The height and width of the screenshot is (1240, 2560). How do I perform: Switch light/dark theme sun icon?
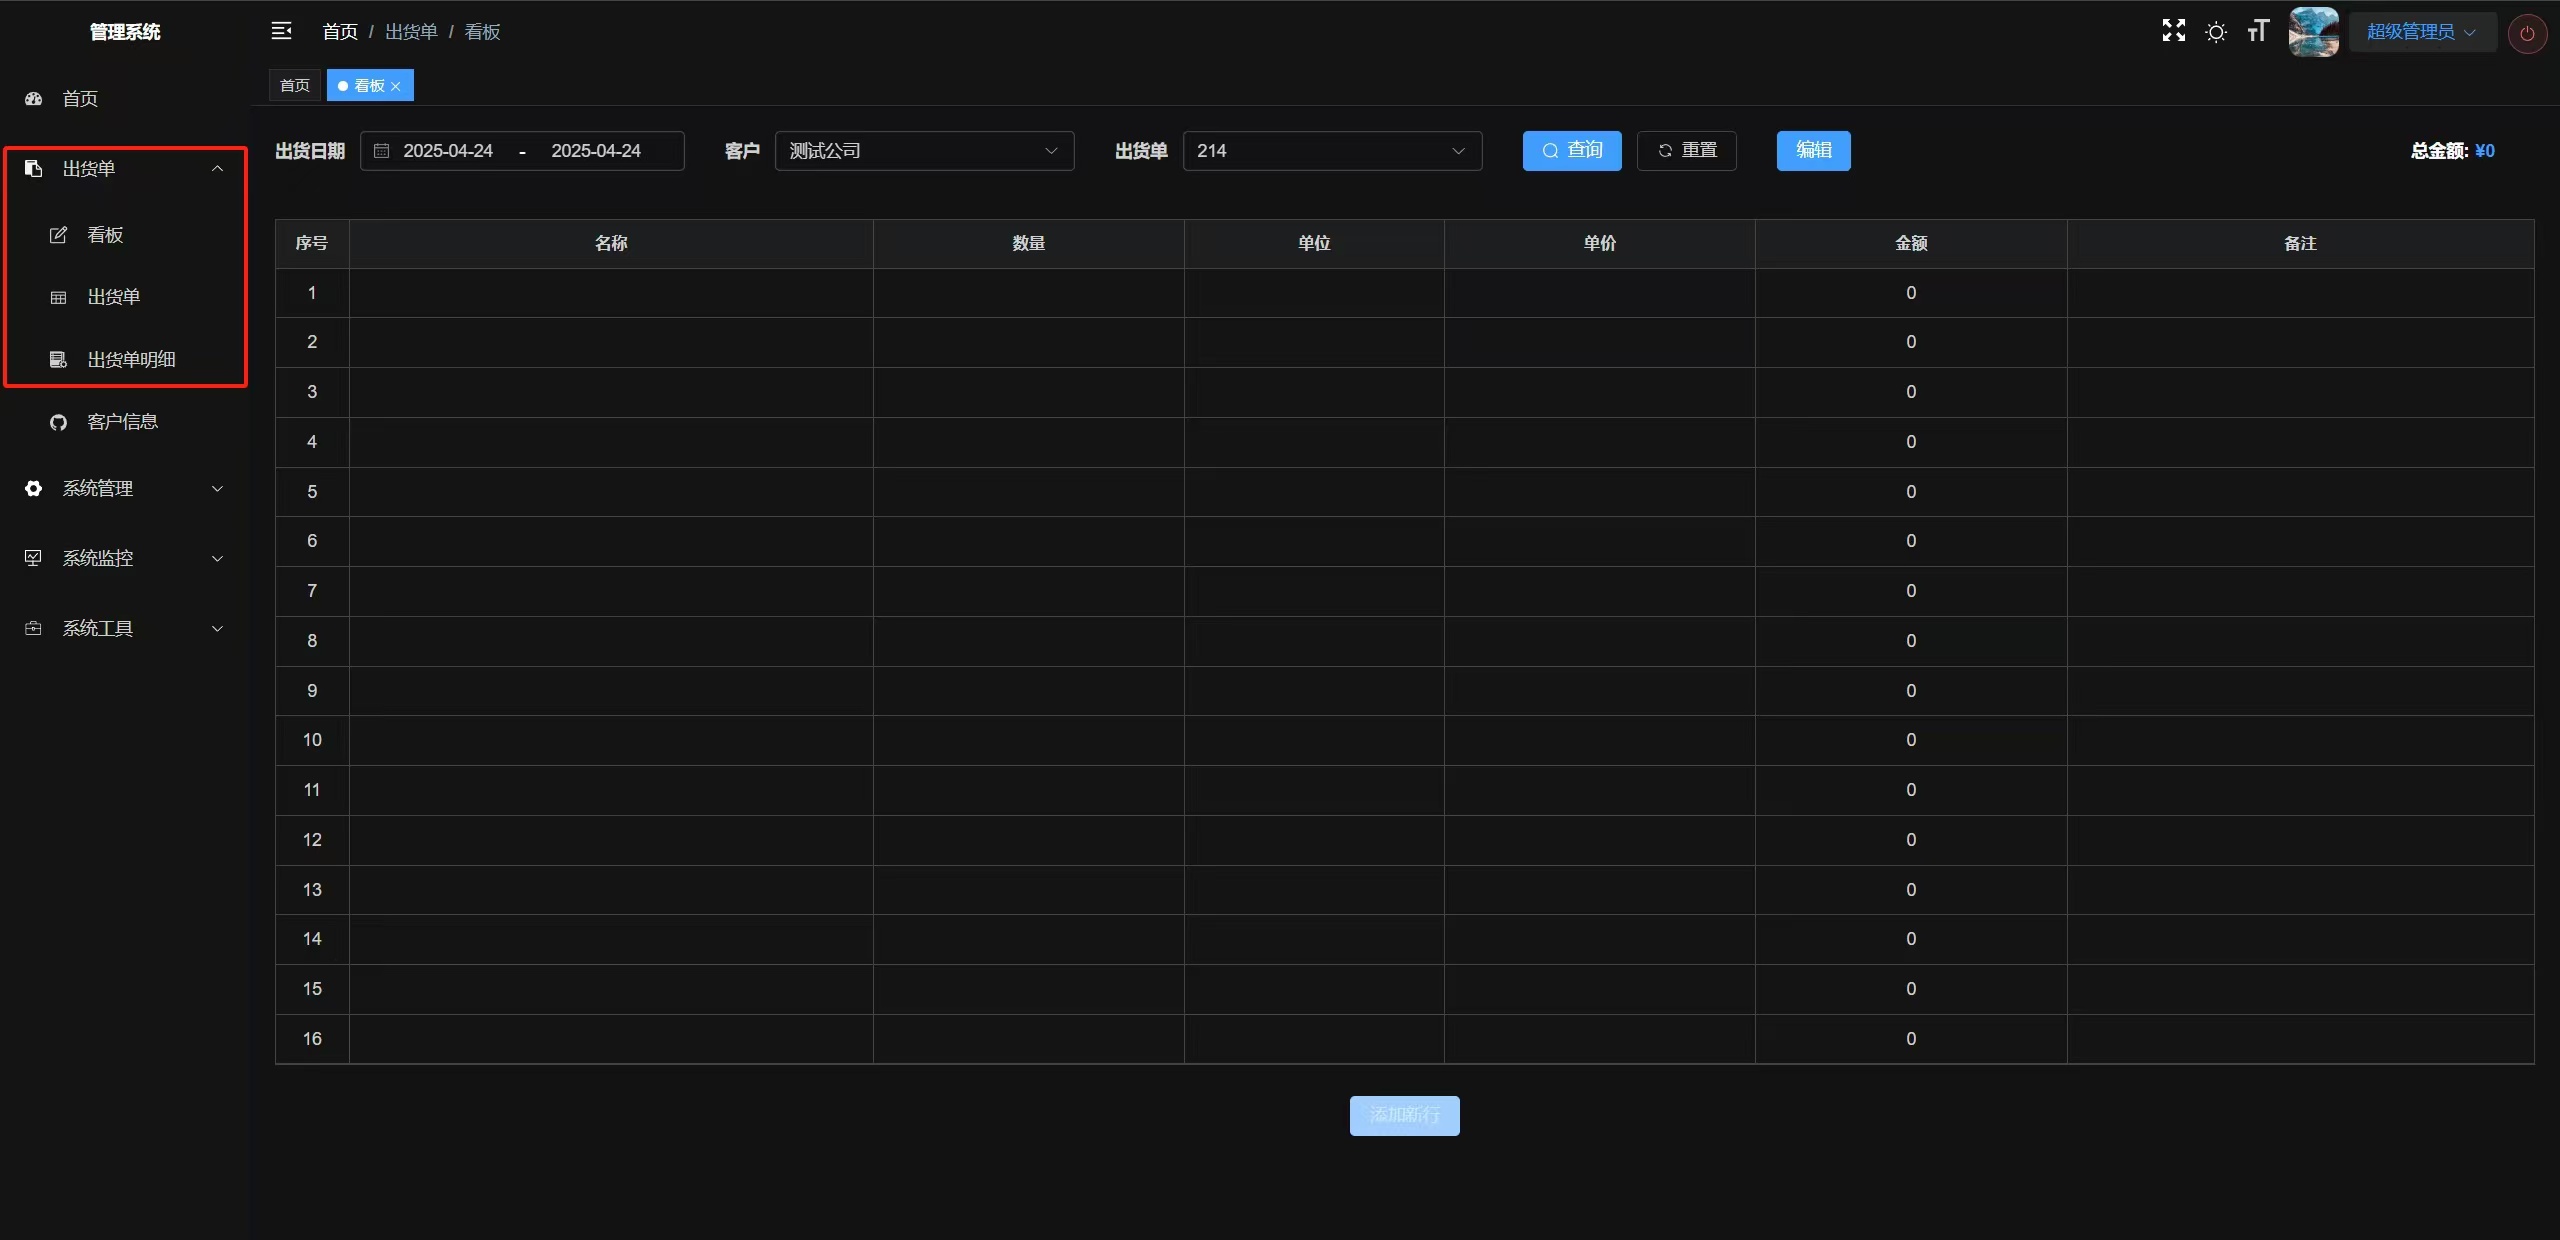click(x=2216, y=32)
